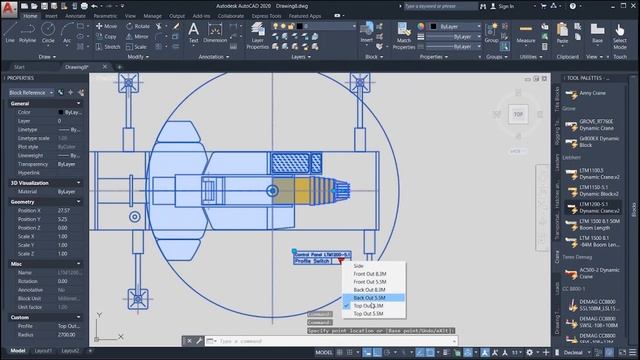
Task: Select the Text annotation tool
Action: [193, 33]
